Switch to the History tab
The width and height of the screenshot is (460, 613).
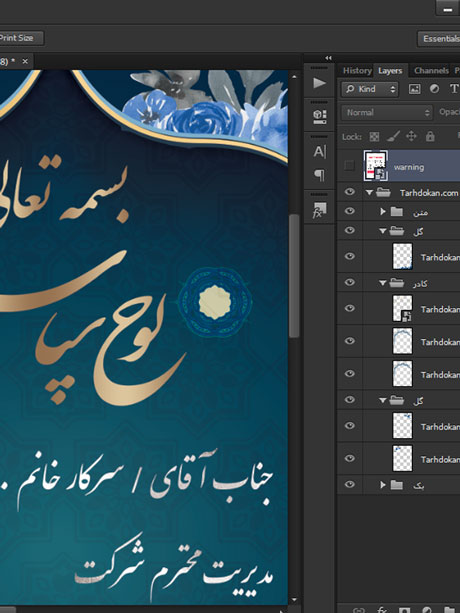click(357, 71)
